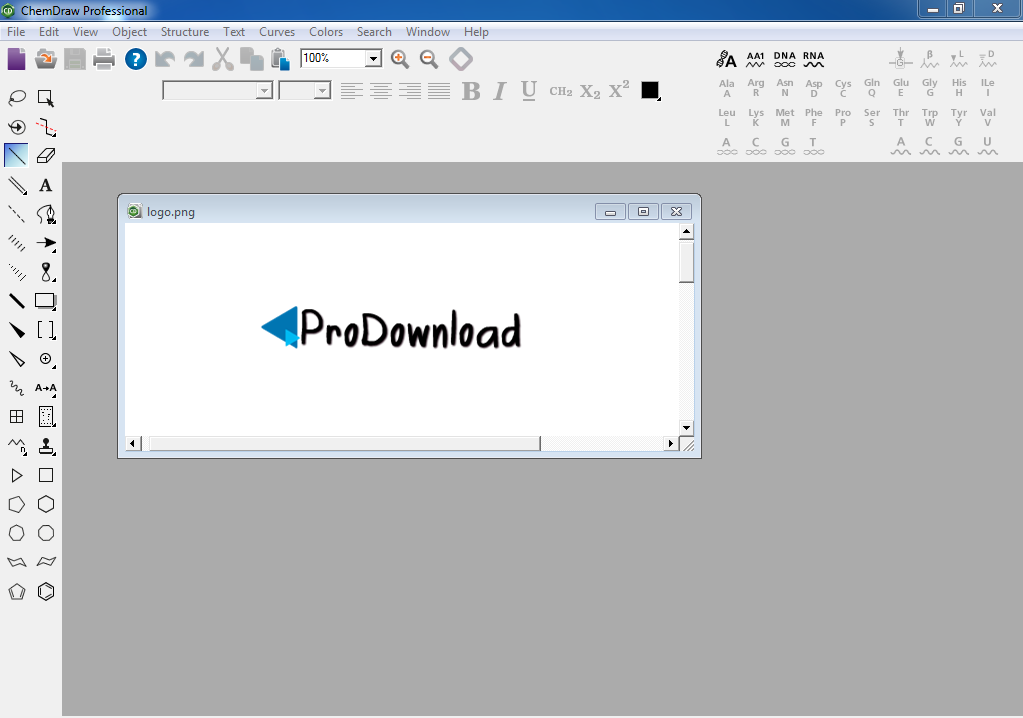Open the View menu
Viewport: 1023px width, 718px height.
pyautogui.click(x=85, y=31)
